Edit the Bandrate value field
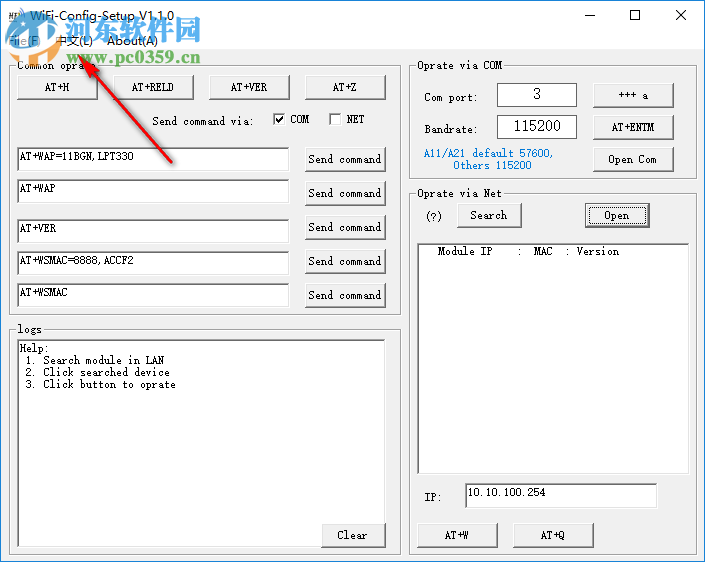The height and width of the screenshot is (562, 705). (537, 127)
